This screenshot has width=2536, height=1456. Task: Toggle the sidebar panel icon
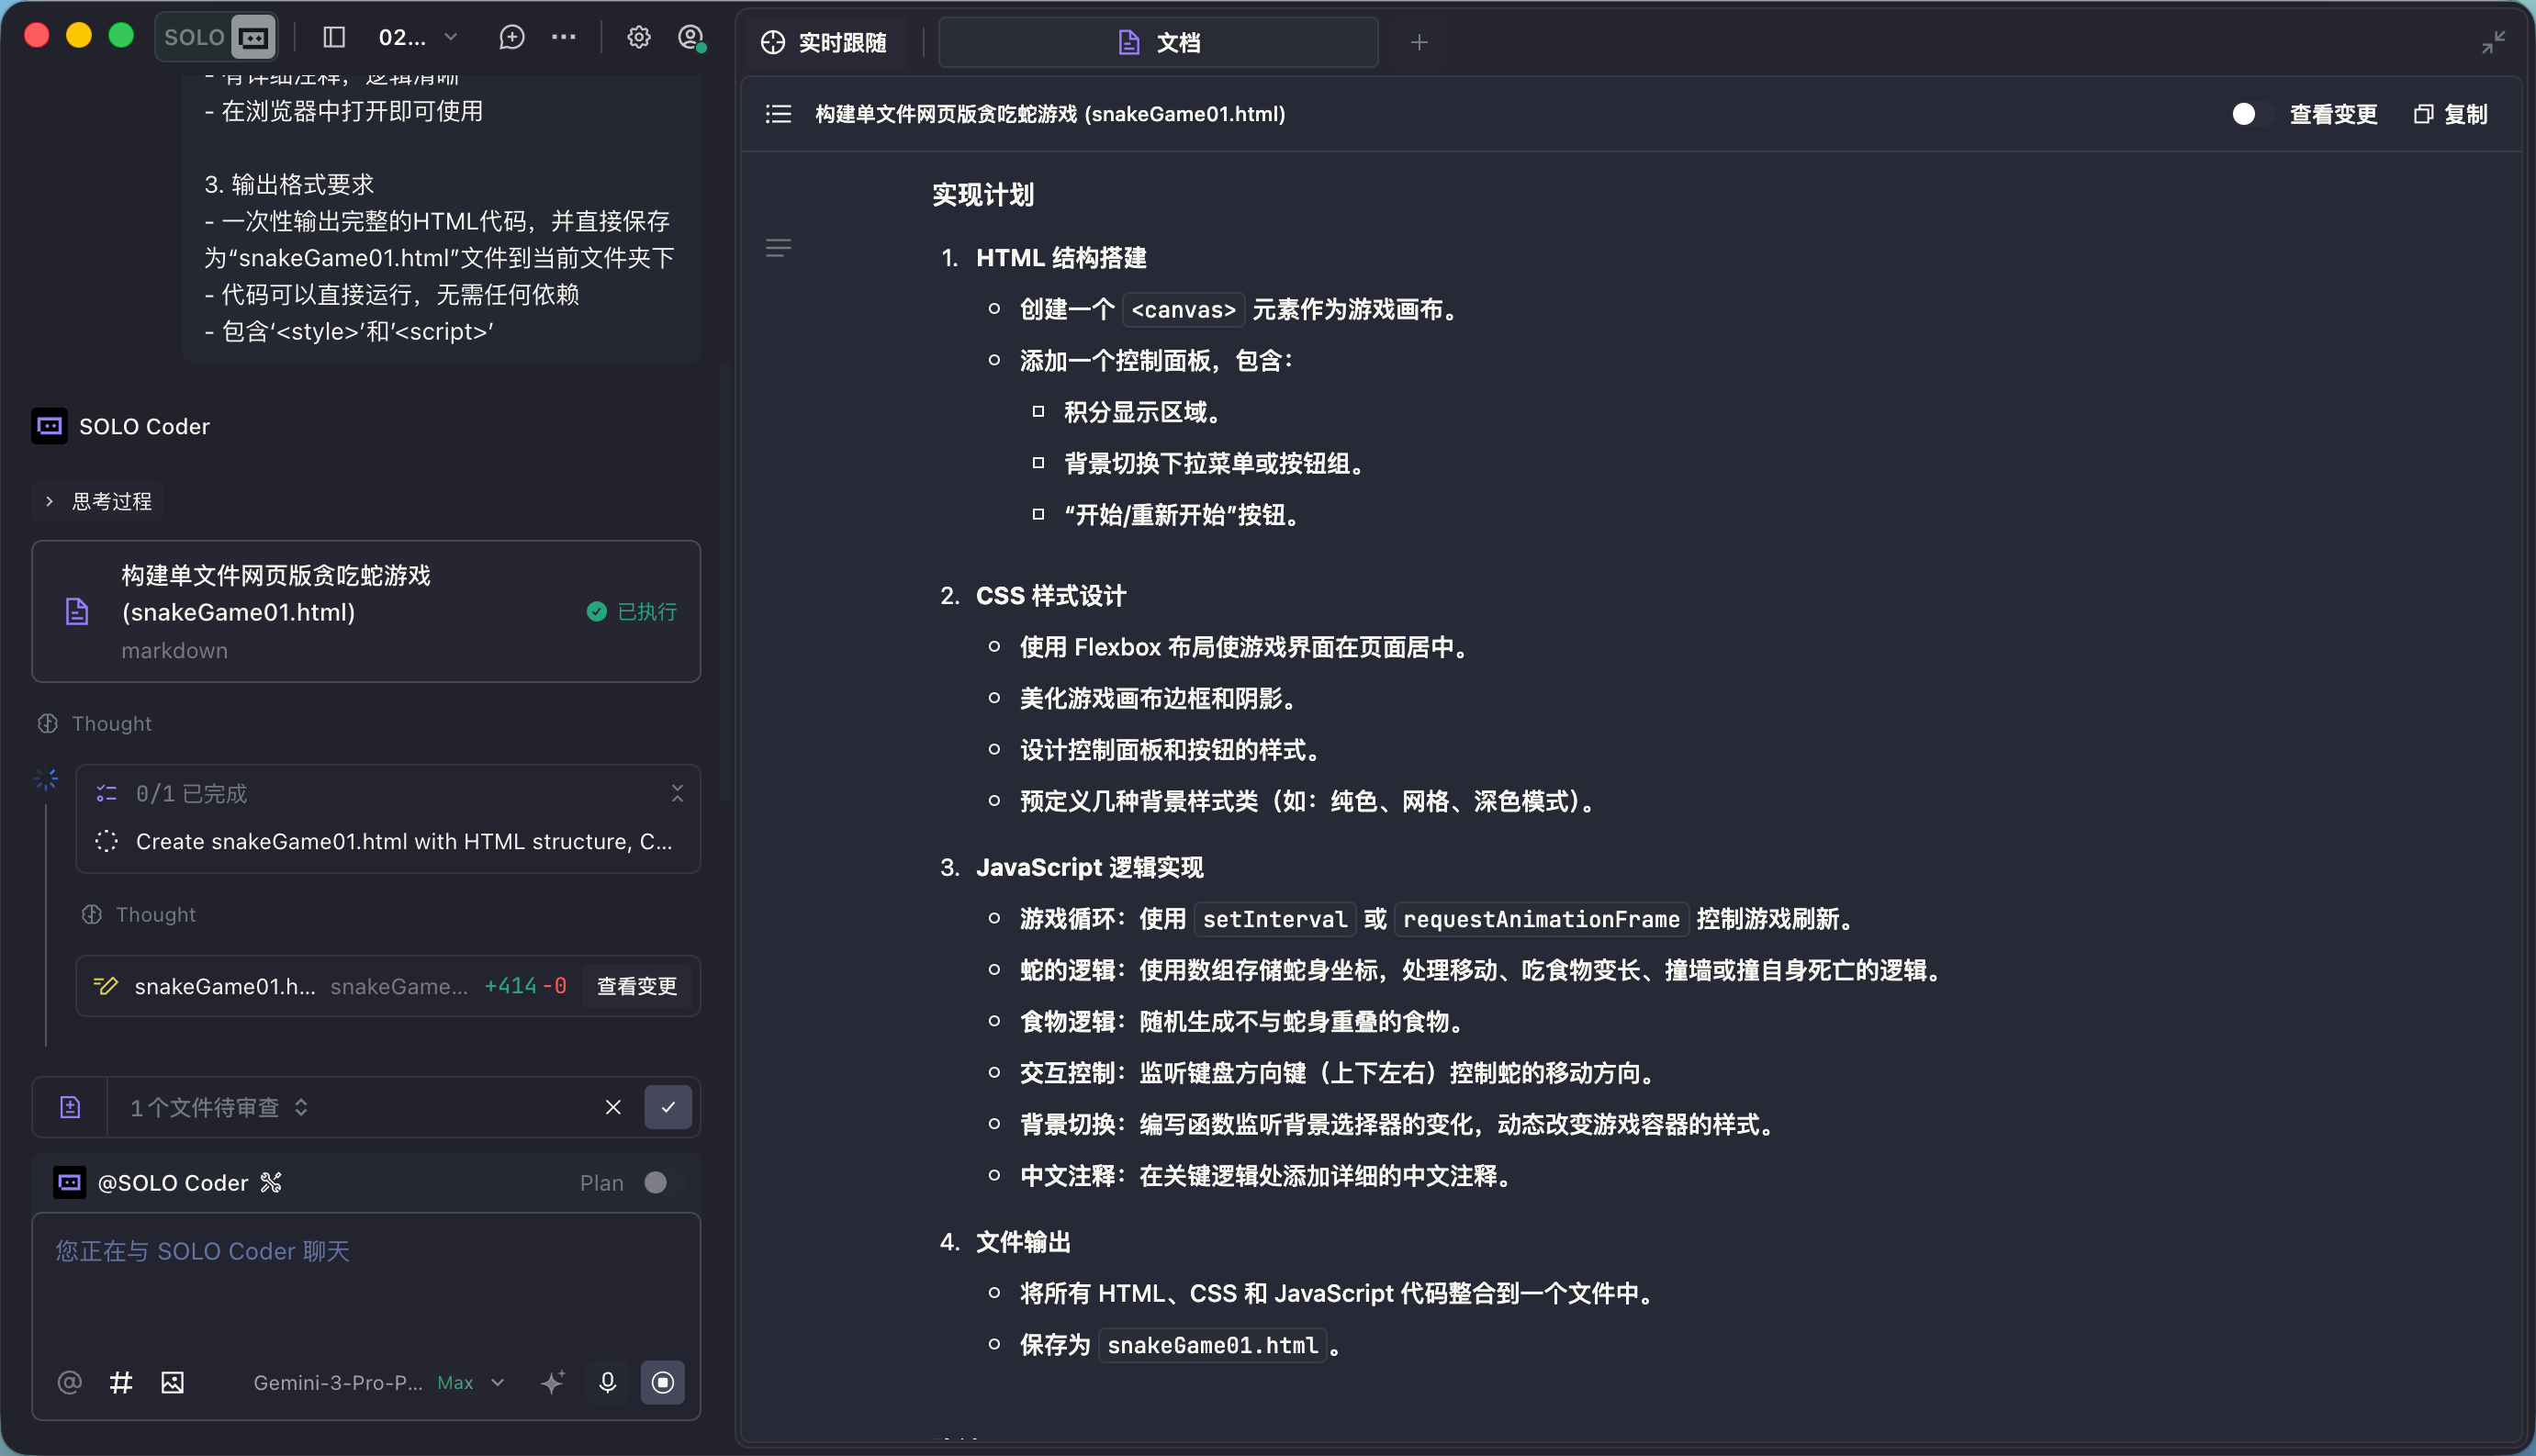click(x=333, y=37)
